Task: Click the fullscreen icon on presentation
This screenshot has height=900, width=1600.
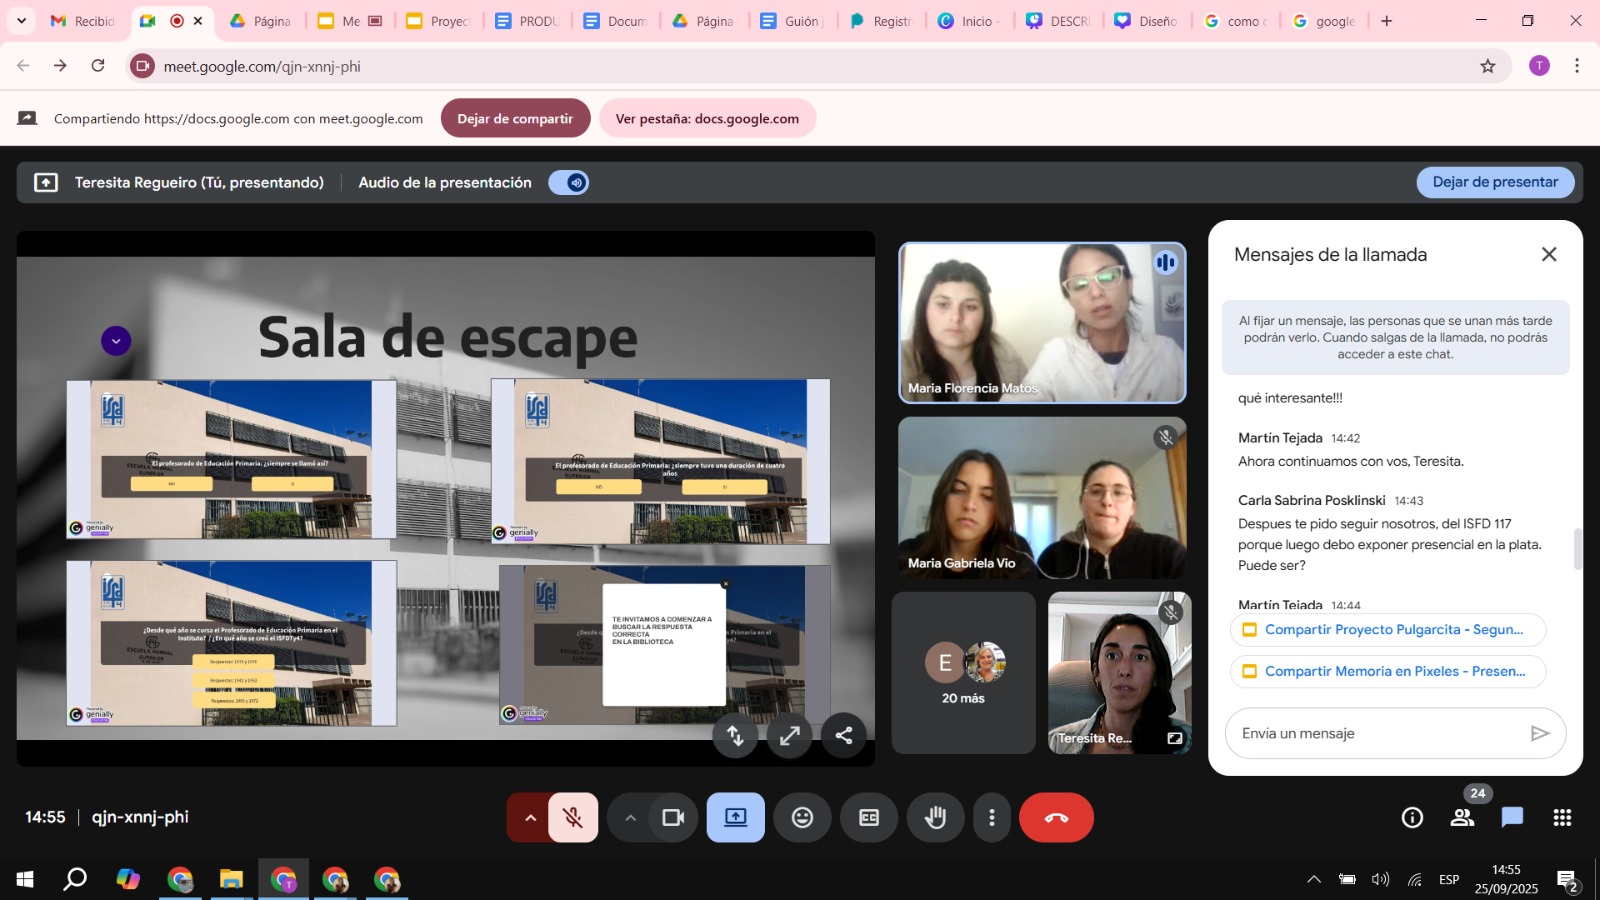Action: click(790, 736)
